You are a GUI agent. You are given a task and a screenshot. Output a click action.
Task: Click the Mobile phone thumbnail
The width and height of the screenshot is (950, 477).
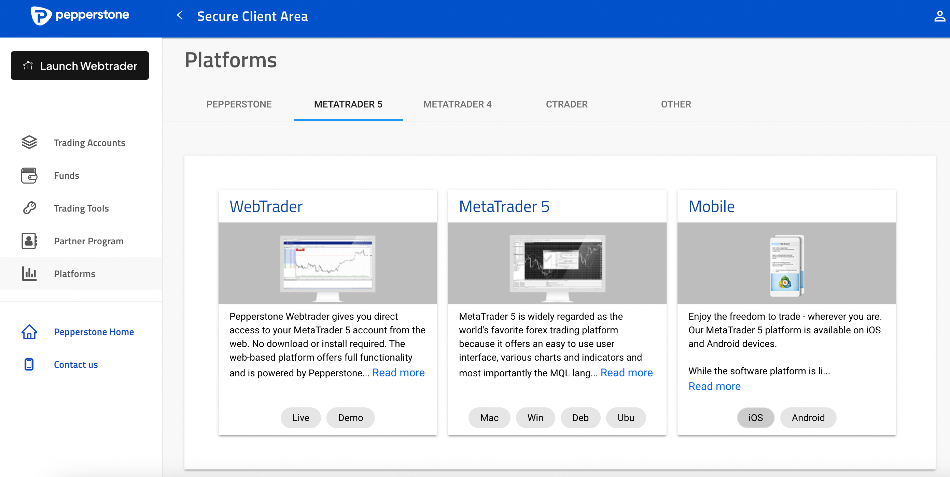coord(786,267)
